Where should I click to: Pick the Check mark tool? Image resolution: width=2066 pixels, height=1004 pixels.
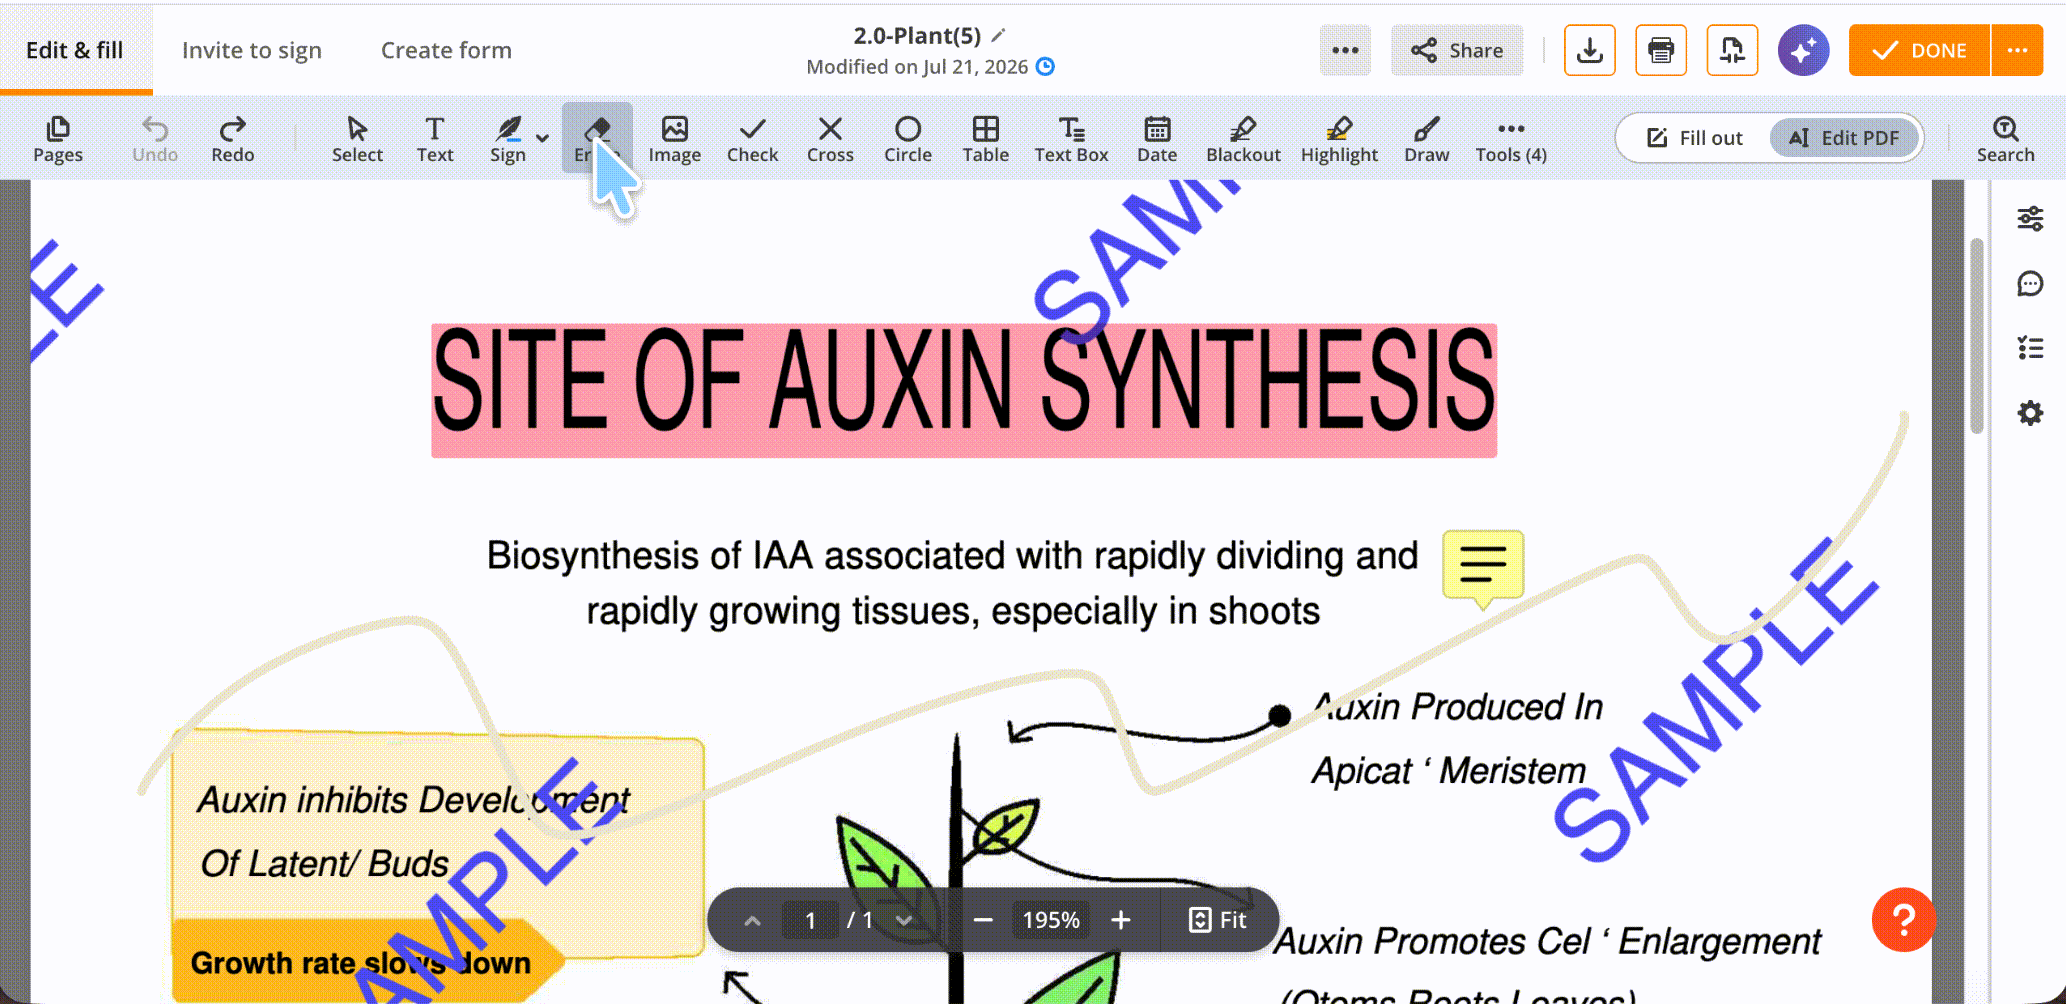coord(752,139)
